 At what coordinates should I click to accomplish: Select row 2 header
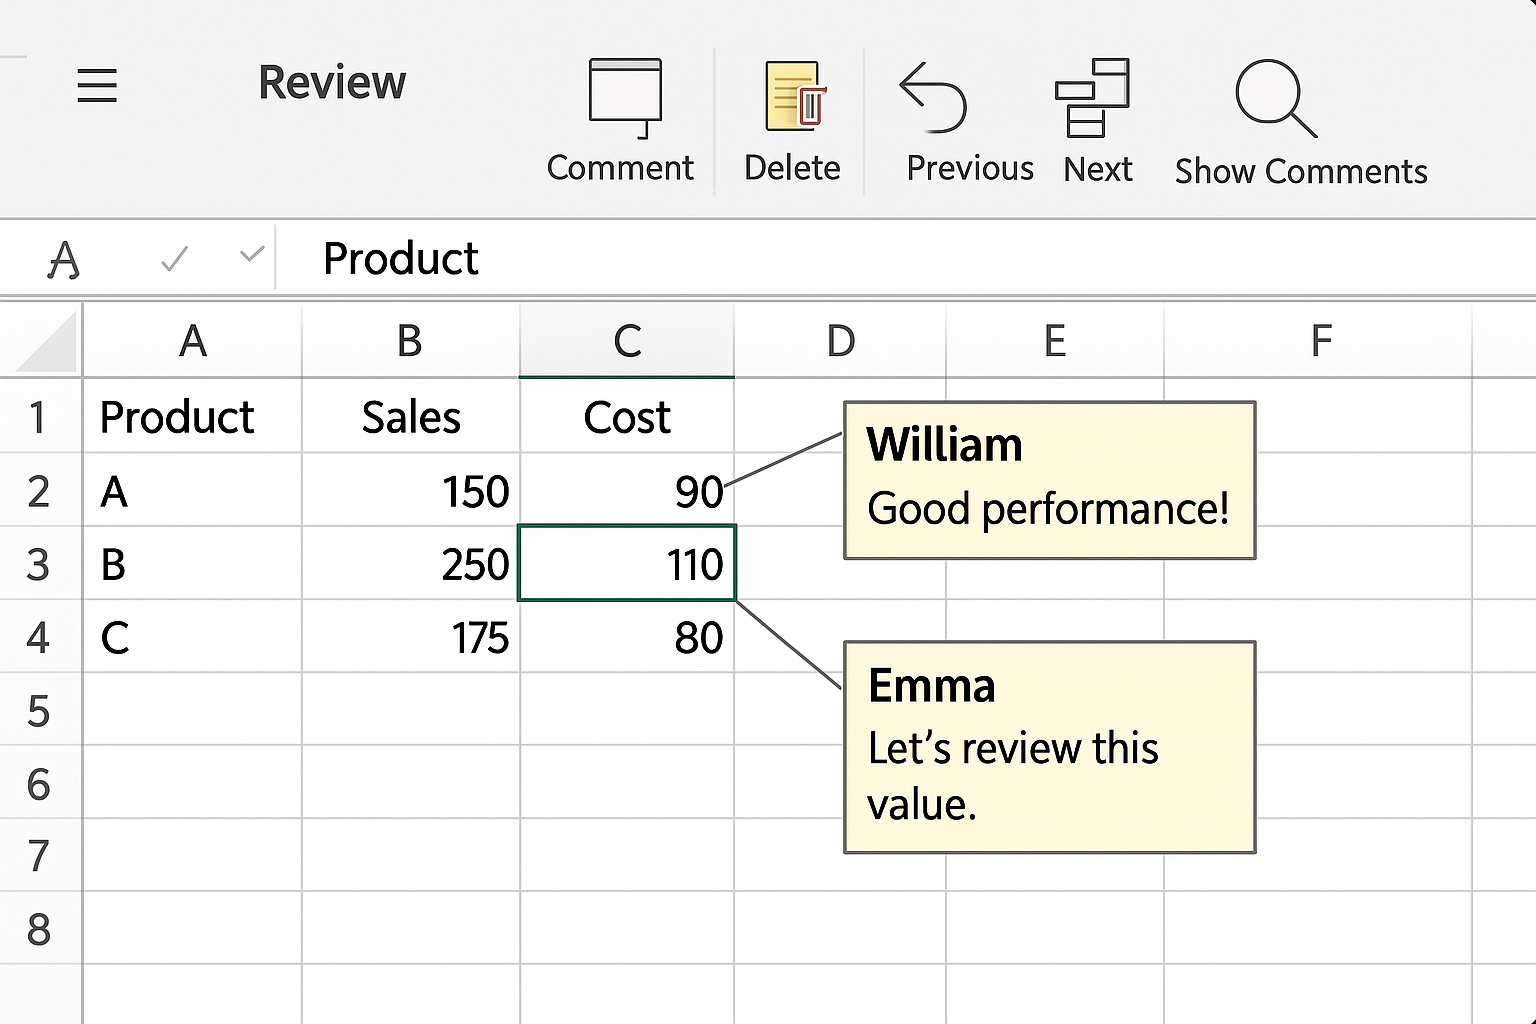coord(39,490)
